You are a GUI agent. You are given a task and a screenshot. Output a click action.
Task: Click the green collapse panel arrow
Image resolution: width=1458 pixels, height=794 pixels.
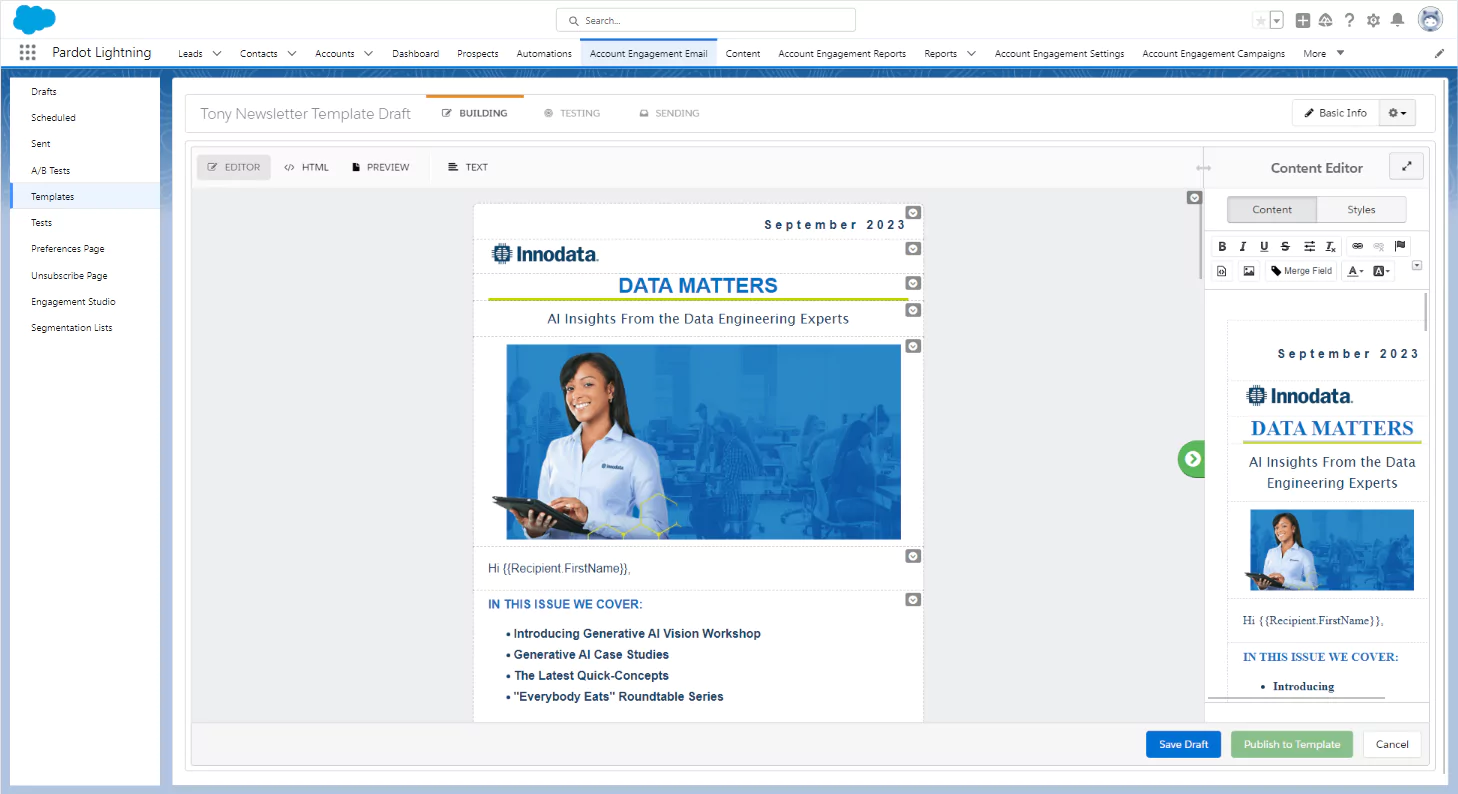pyautogui.click(x=1192, y=459)
